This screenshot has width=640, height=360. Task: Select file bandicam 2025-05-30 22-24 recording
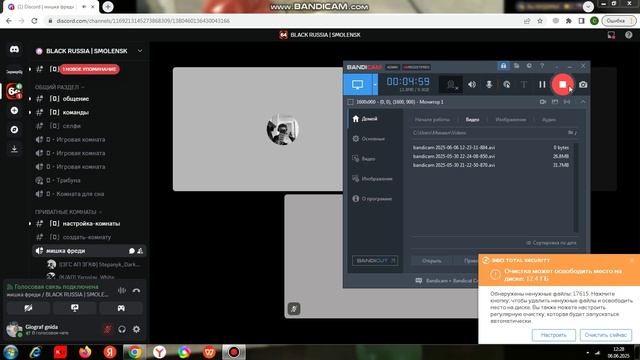491,156
